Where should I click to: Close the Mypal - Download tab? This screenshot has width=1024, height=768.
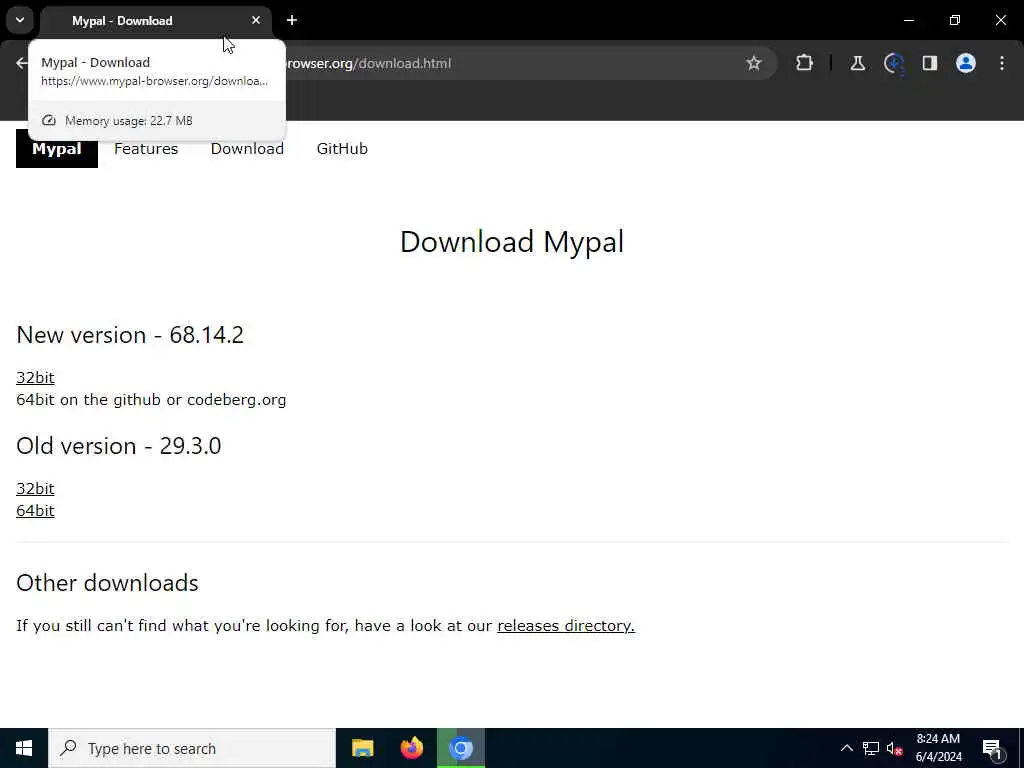click(x=256, y=20)
